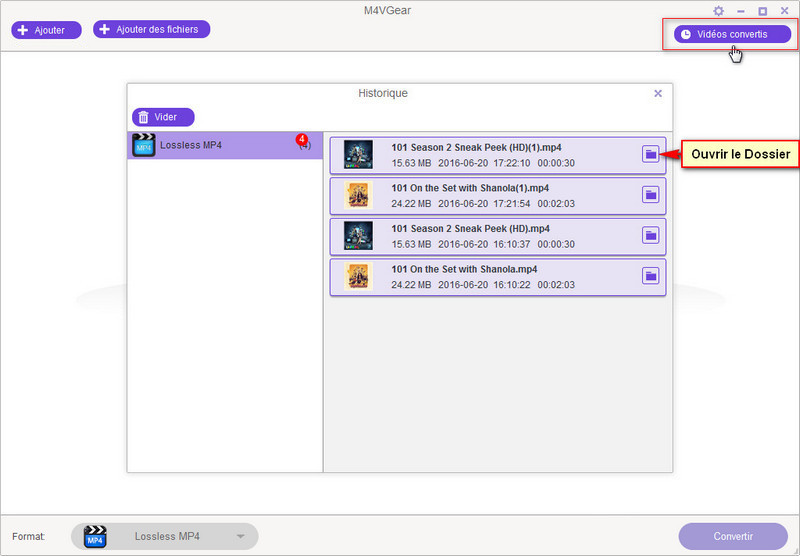This screenshot has height=556, width=800.
Task: Minimize the M4VGear window
Action: (741, 11)
